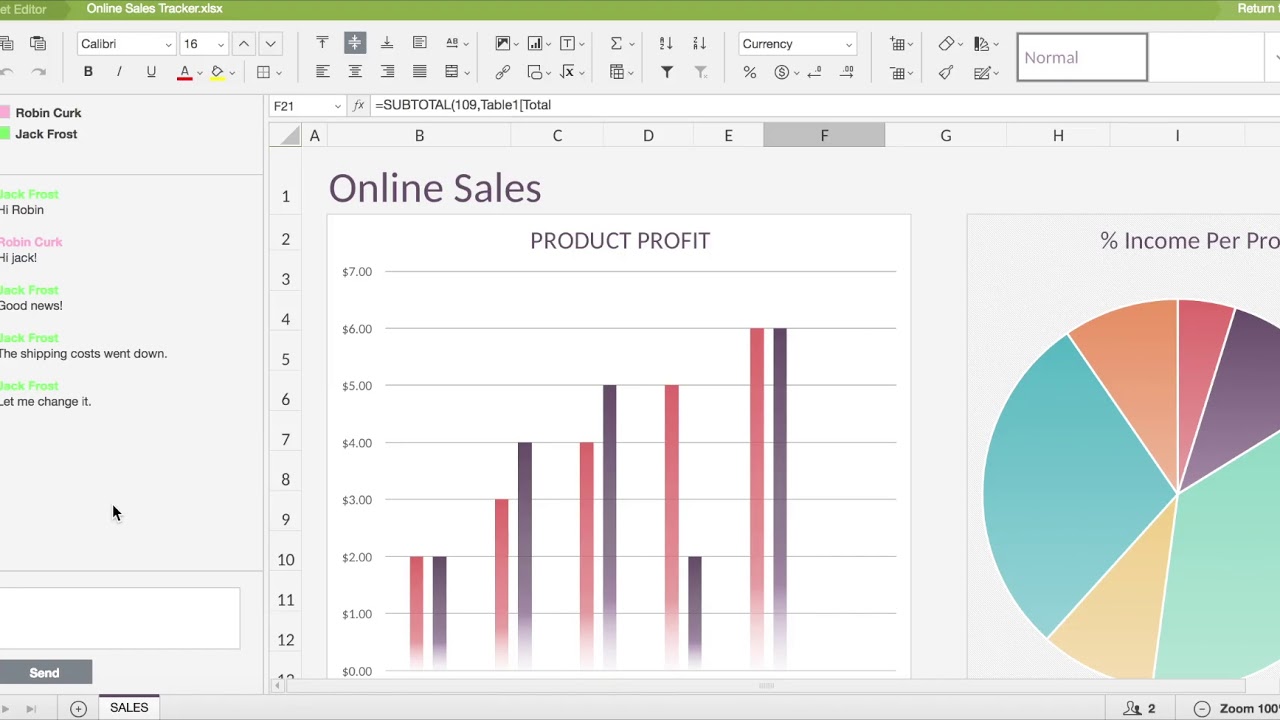Viewport: 1280px width, 720px height.
Task: Open the SALES sheet tab
Action: click(x=129, y=708)
